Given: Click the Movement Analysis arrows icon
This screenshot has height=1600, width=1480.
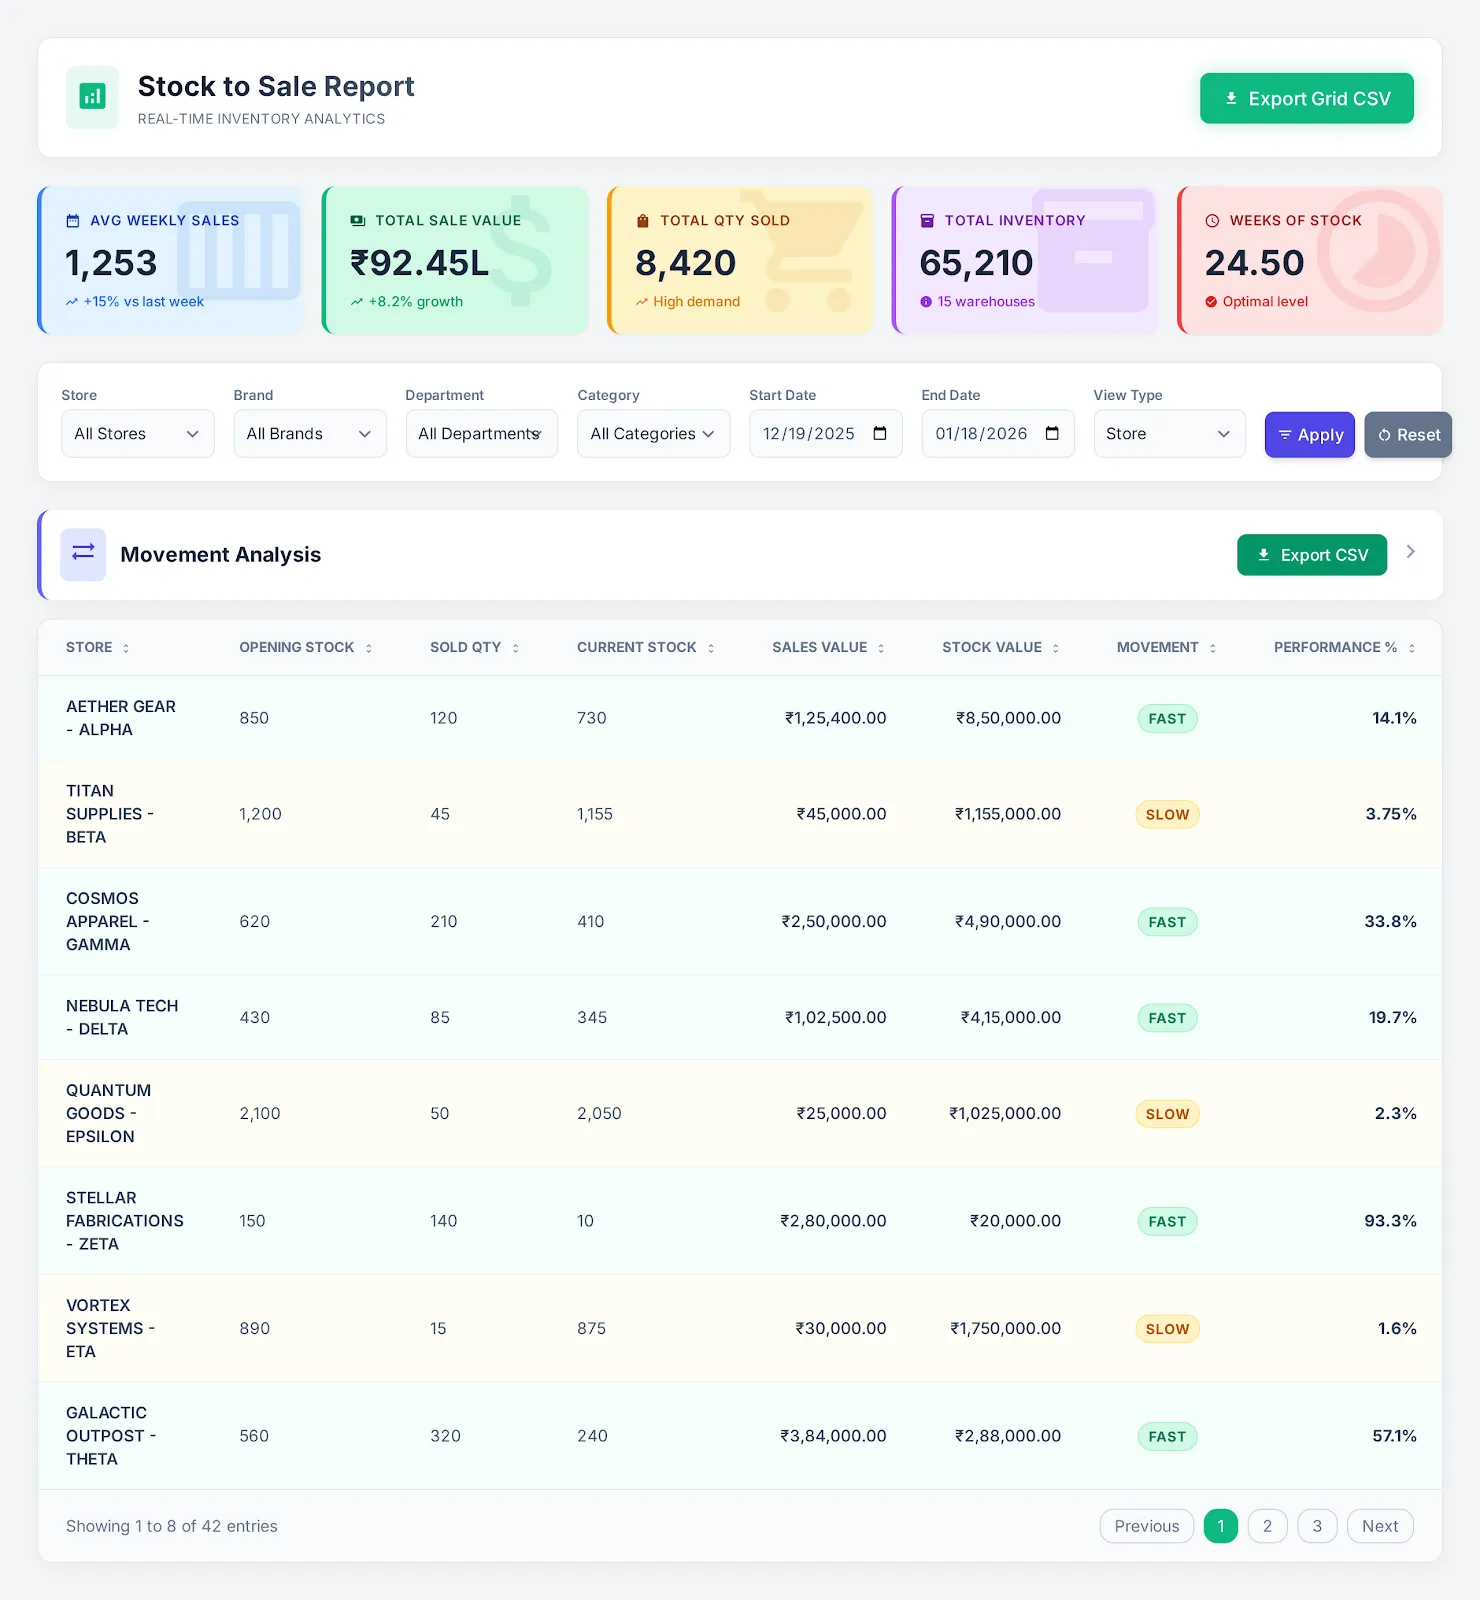Looking at the screenshot, I should (83, 554).
